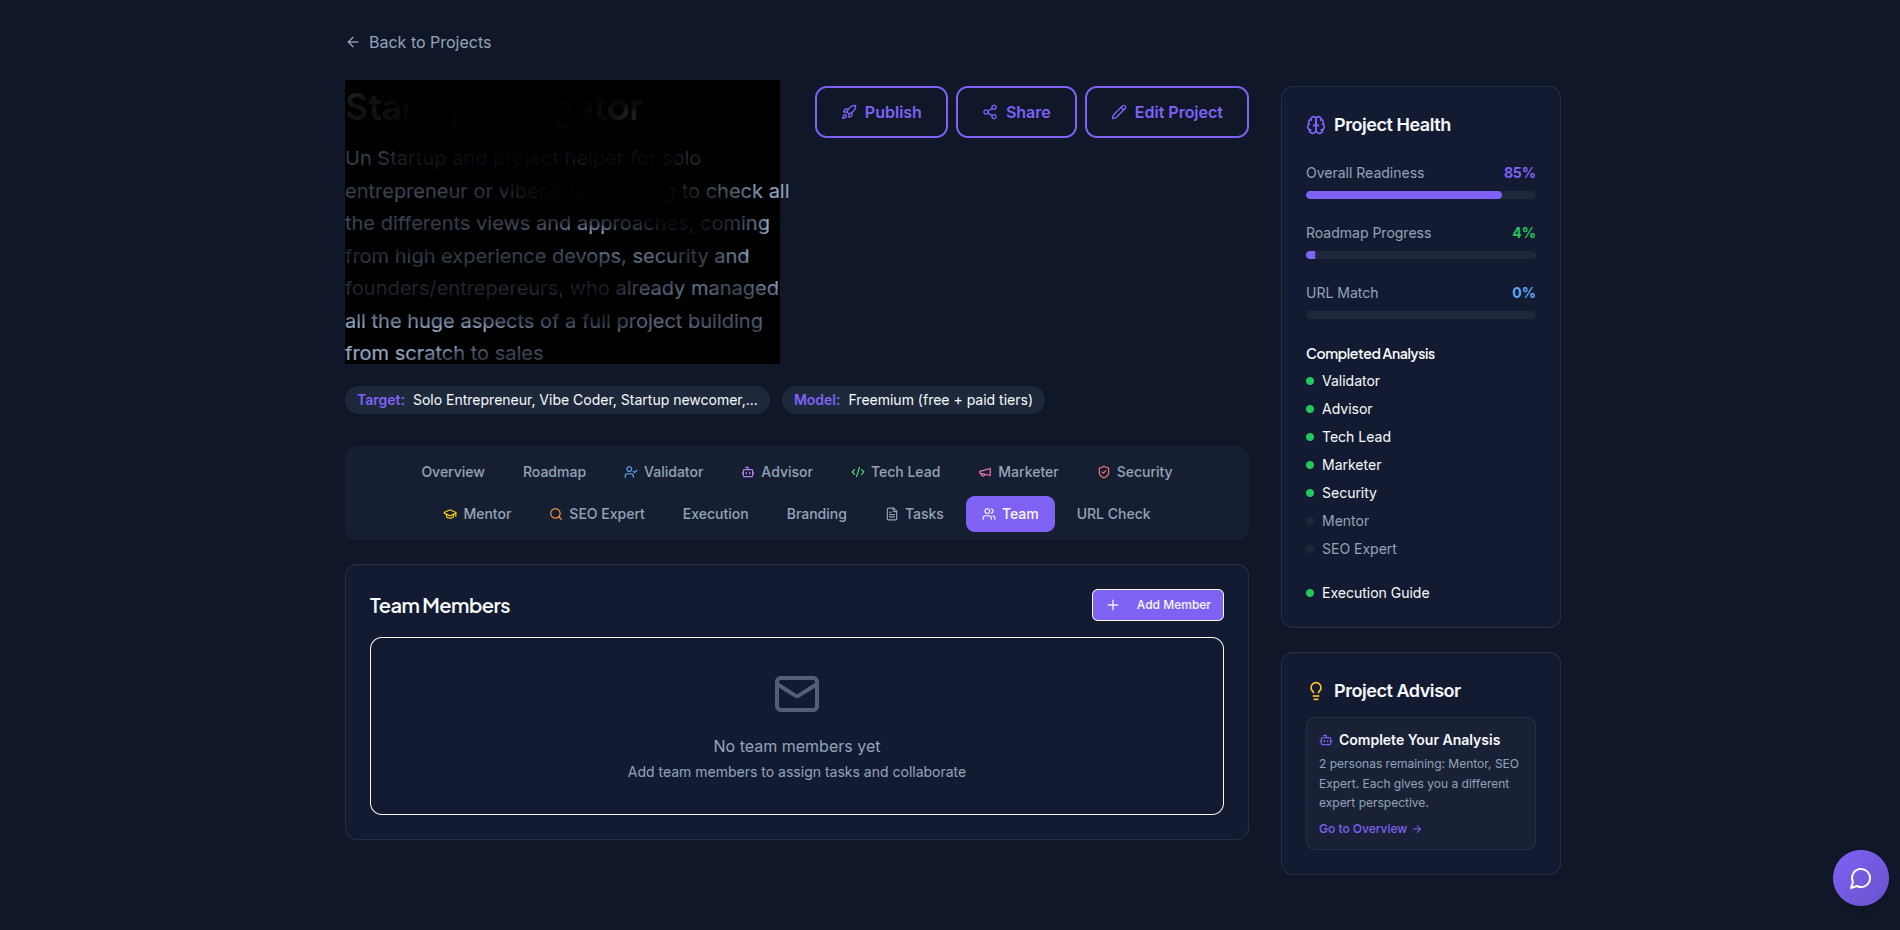Click the pencil icon on Edit Project
The width and height of the screenshot is (1900, 930).
[1119, 112]
